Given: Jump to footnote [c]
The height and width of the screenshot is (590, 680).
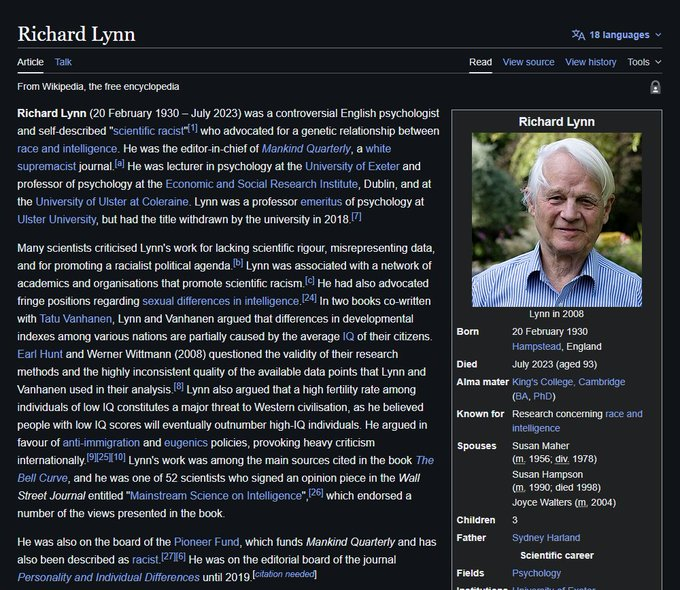Looking at the screenshot, I should [310, 281].
